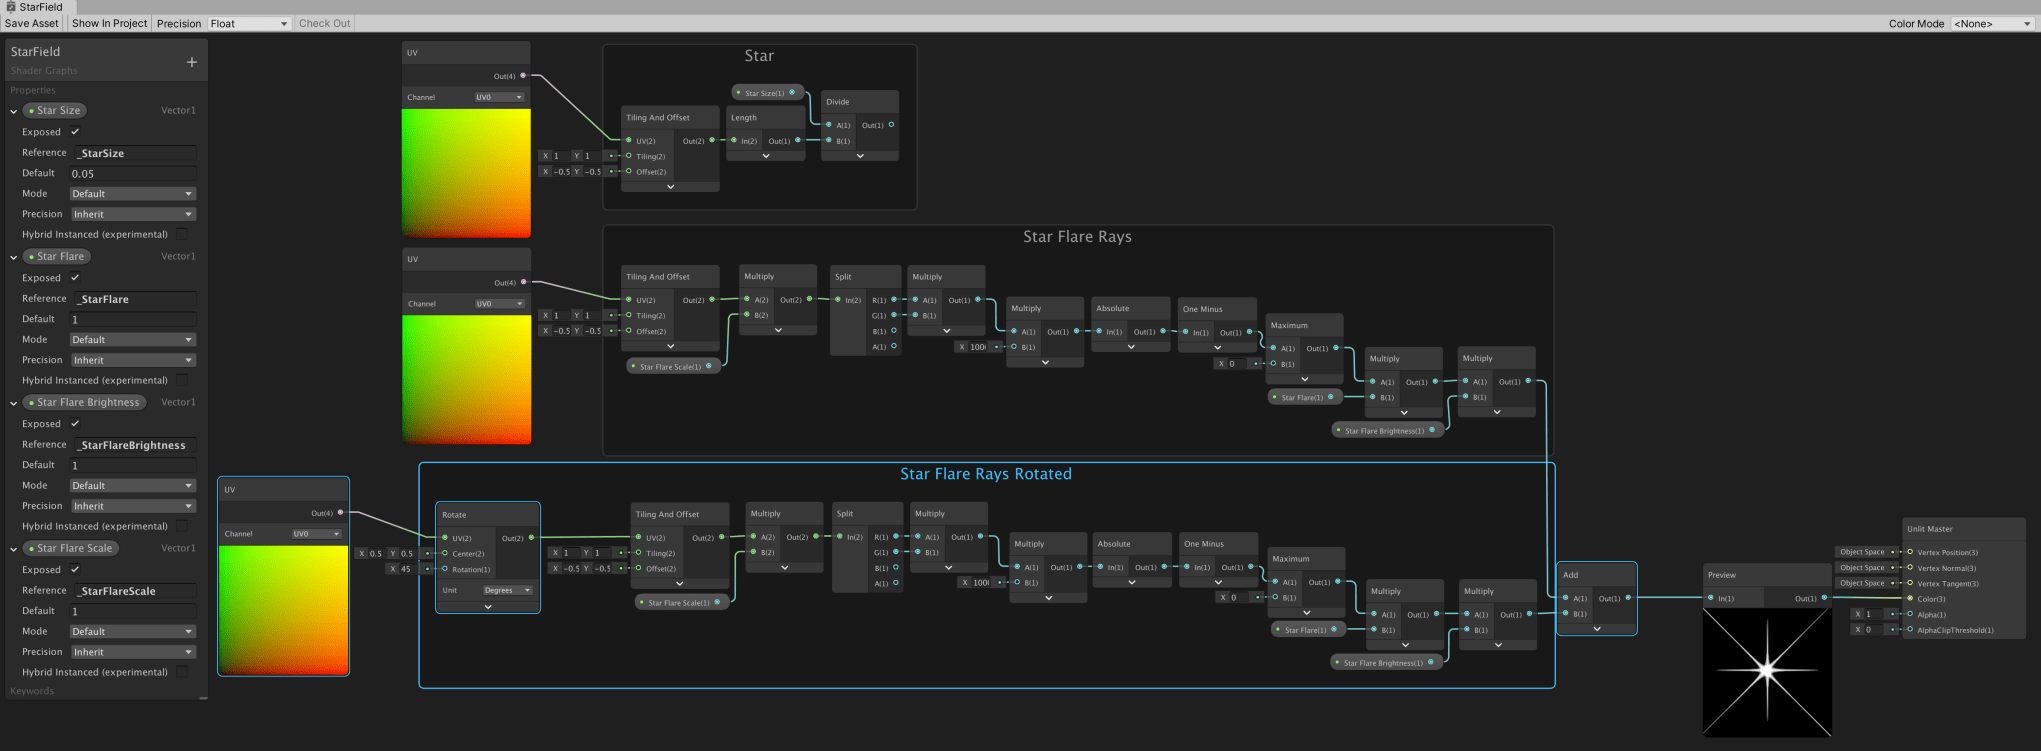Click the Color(3) port on Unlit Master
The width and height of the screenshot is (2041, 751).
coord(1910,599)
